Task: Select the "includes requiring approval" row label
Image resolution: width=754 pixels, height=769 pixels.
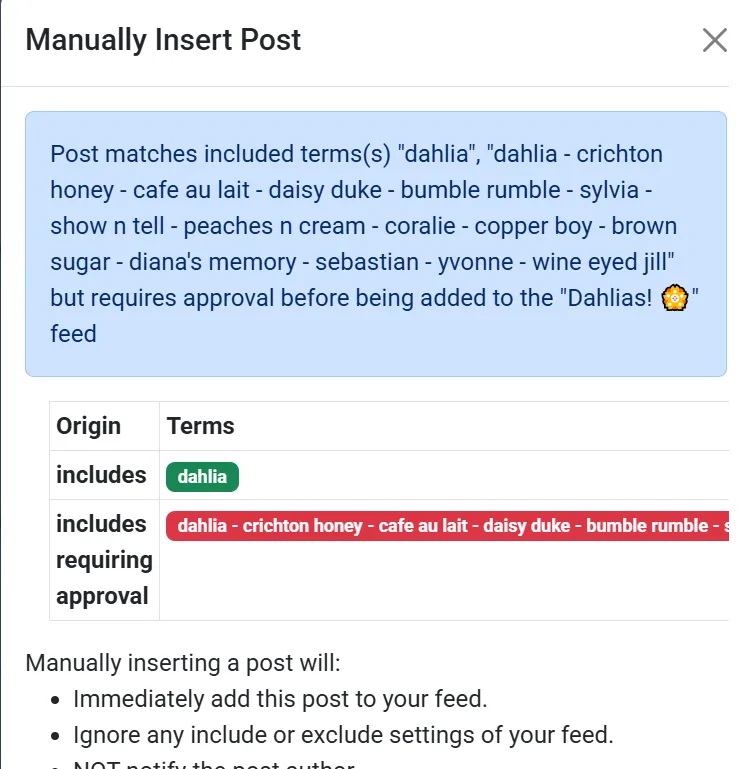Action: [x=104, y=560]
